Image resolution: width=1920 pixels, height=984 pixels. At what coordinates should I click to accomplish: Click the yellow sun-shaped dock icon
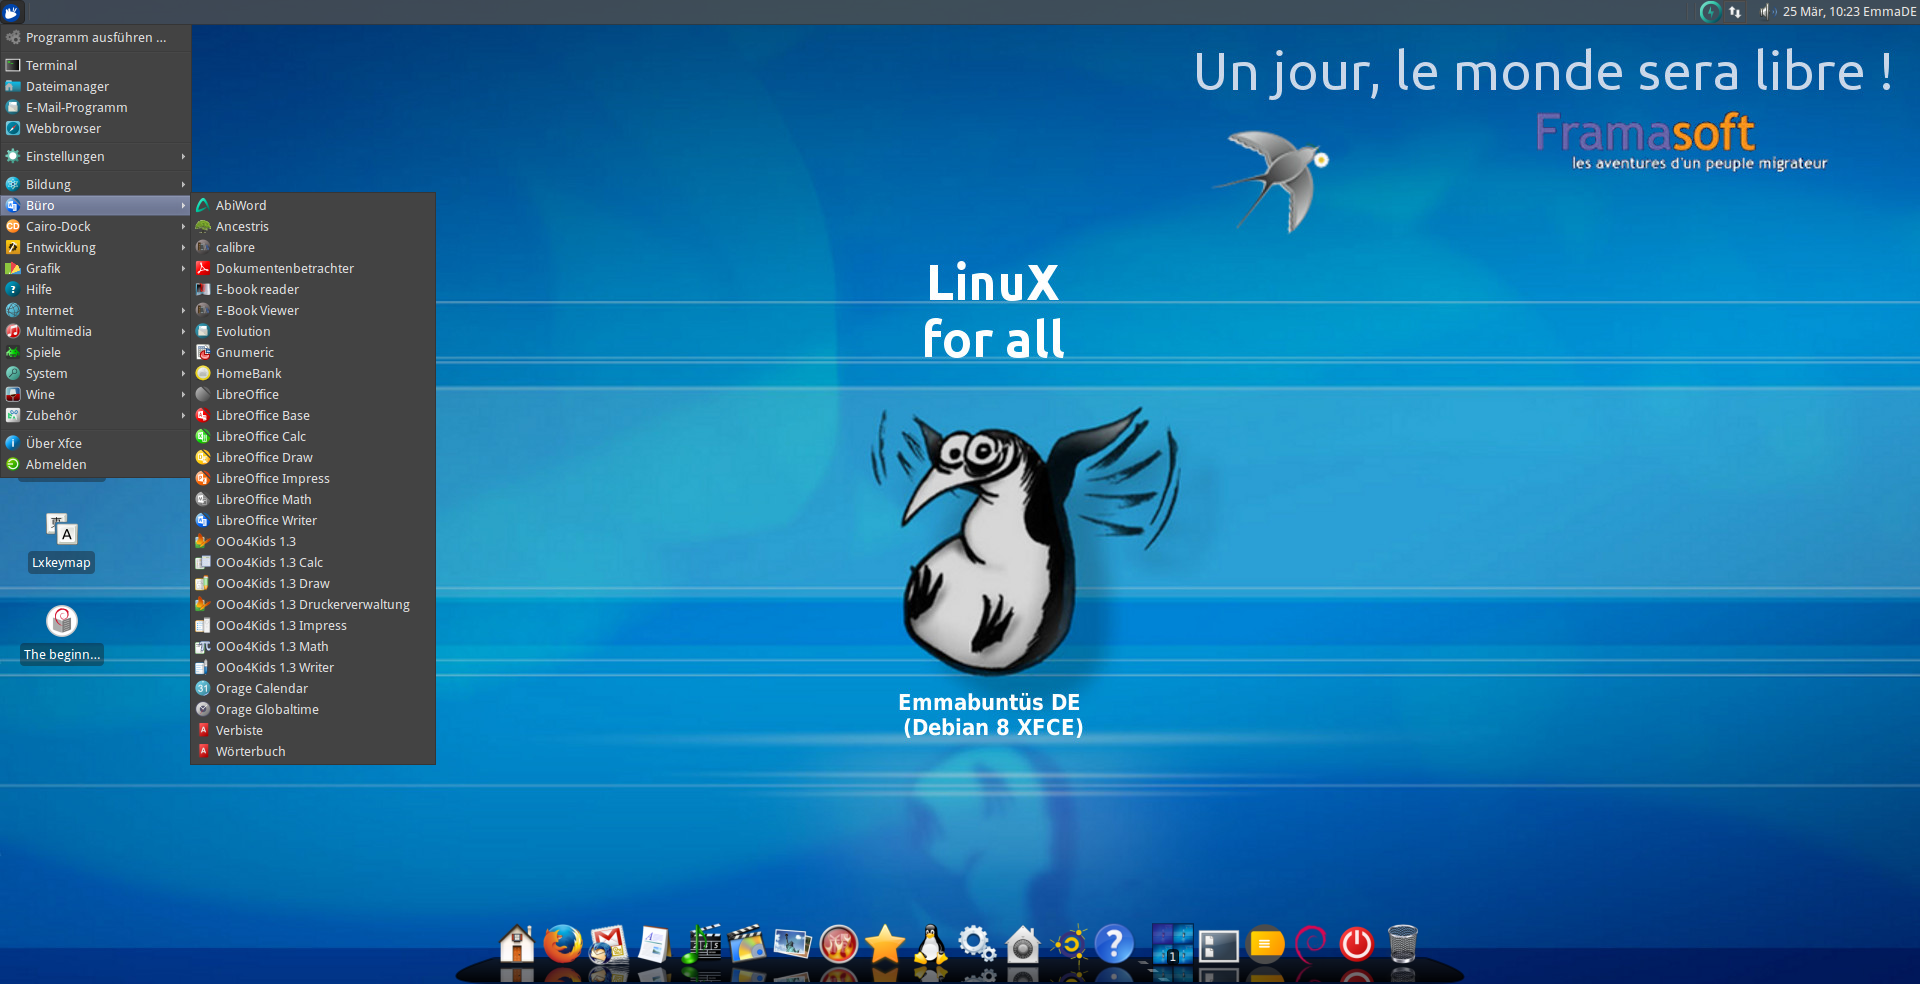pos(1069,943)
